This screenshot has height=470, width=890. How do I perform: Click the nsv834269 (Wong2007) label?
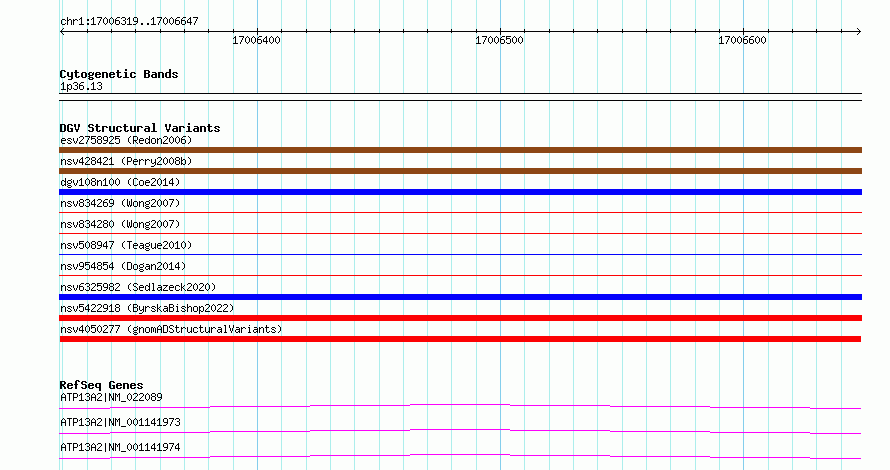coord(120,203)
